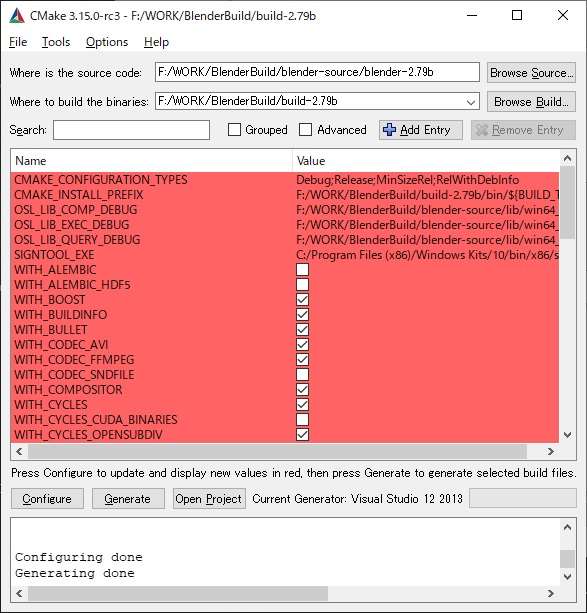
Task: Uncheck the WITH_CYCLES_OPENSUBDIV checkbox
Action: (302, 435)
